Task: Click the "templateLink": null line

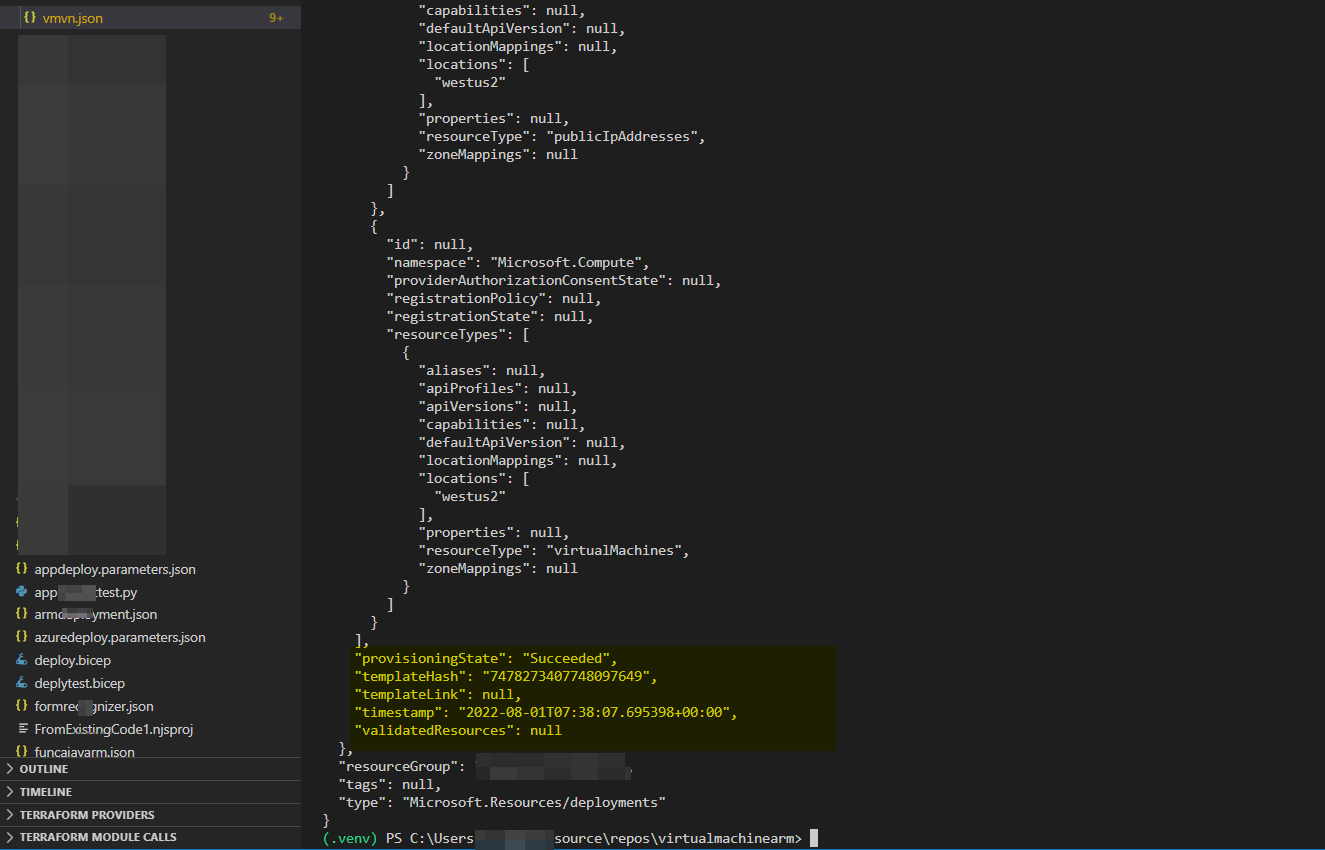Action: pyautogui.click(x=438, y=695)
